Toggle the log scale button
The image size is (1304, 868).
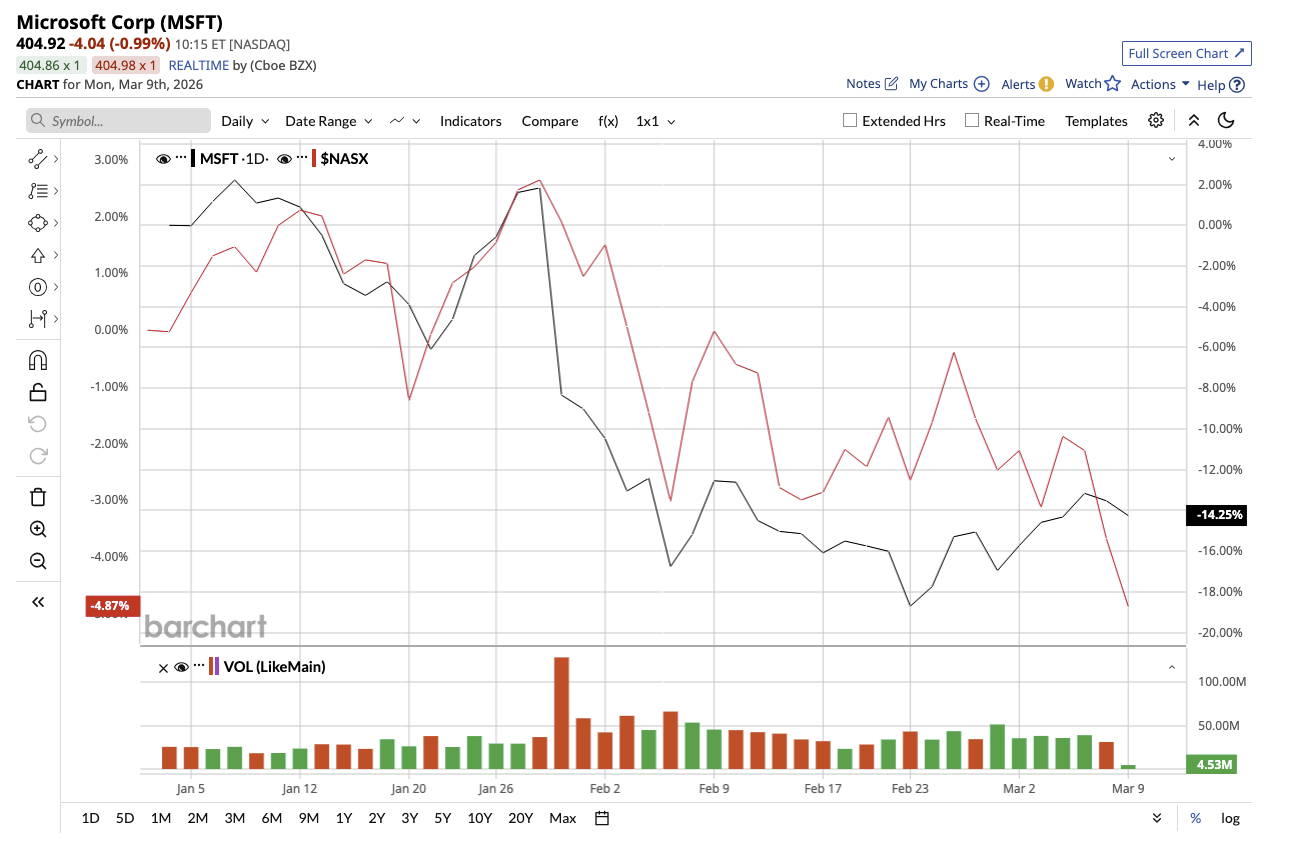coord(1230,818)
